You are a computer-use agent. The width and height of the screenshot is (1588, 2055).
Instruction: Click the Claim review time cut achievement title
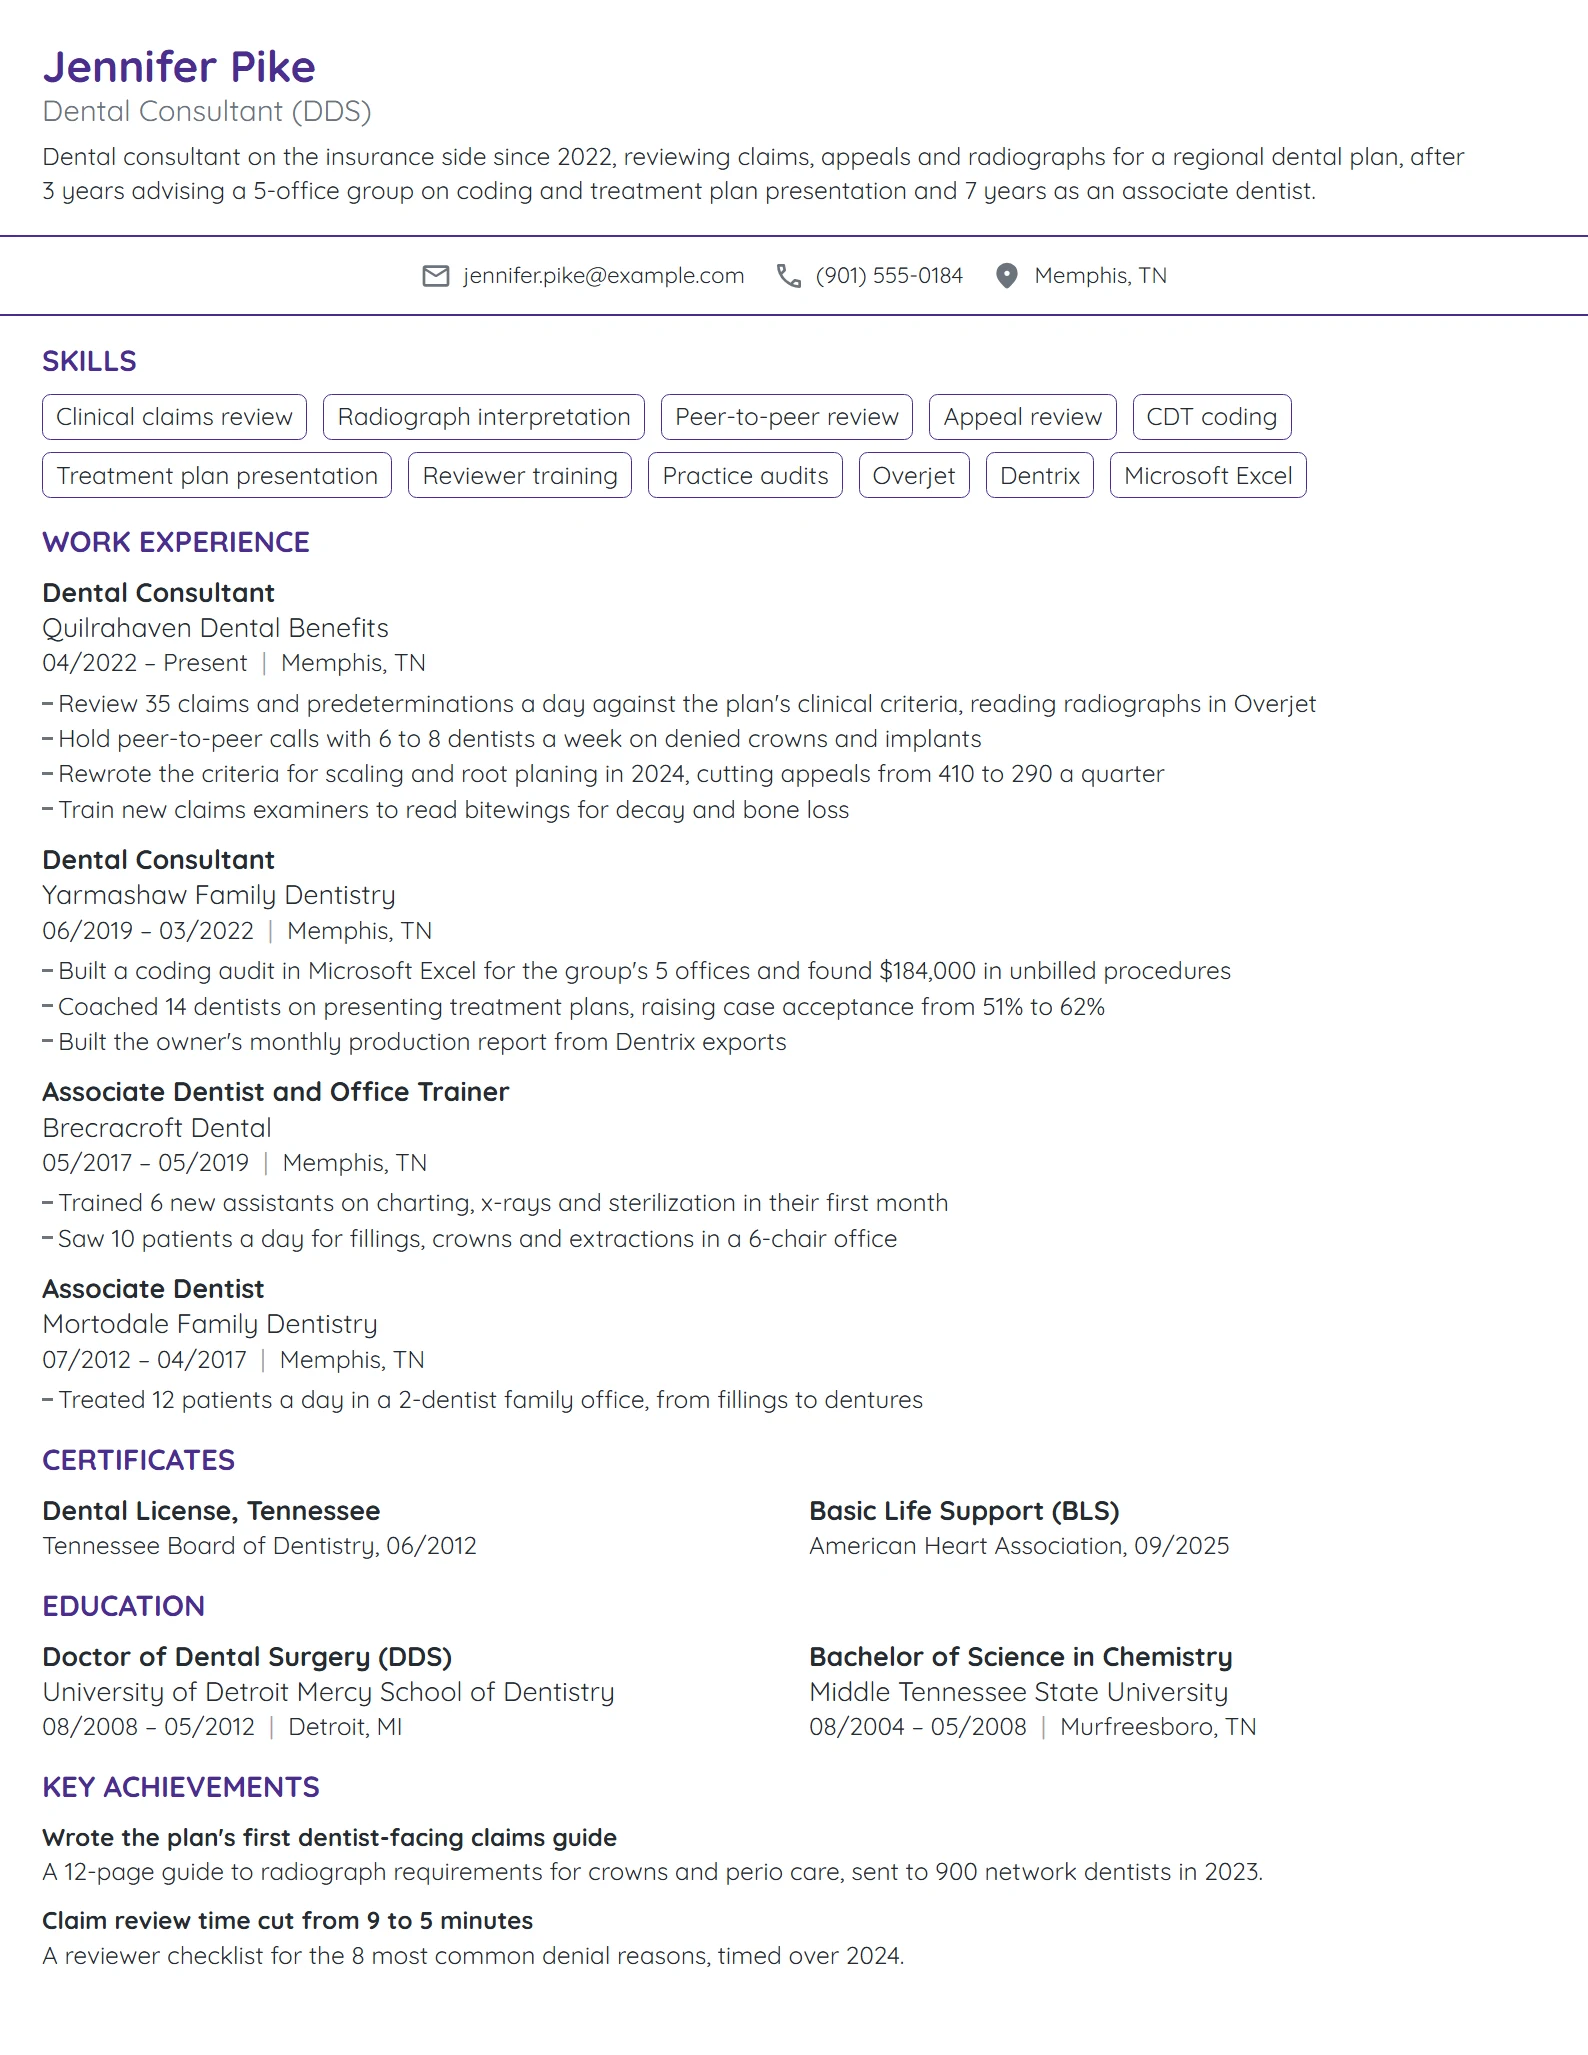point(288,1921)
